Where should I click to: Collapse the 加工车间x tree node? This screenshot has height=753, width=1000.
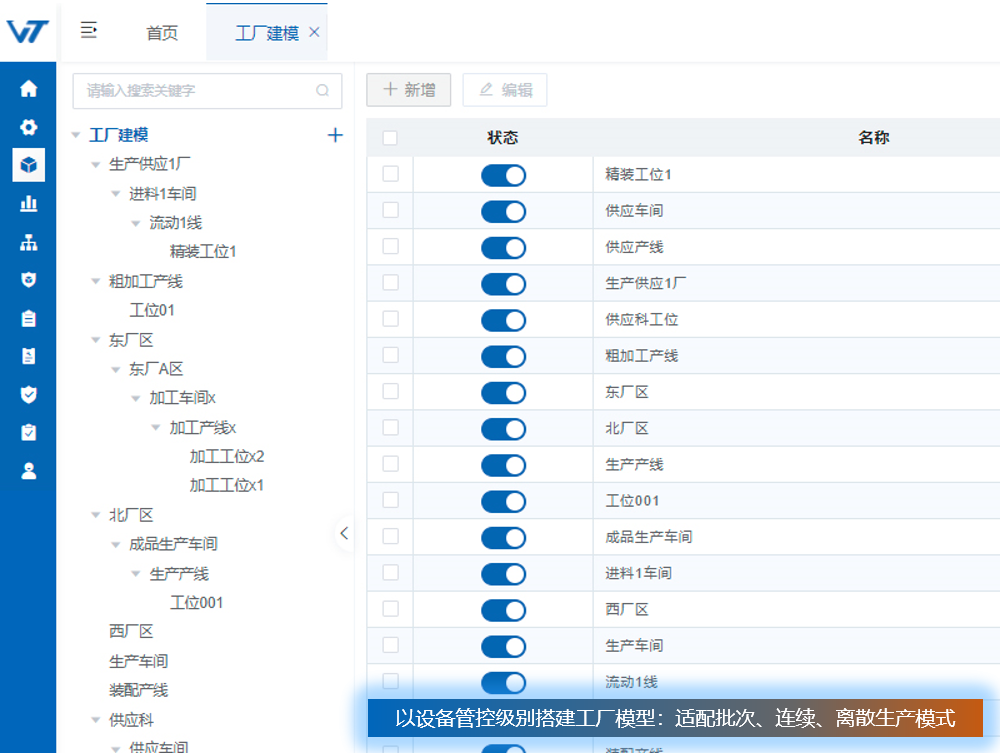tap(136, 399)
